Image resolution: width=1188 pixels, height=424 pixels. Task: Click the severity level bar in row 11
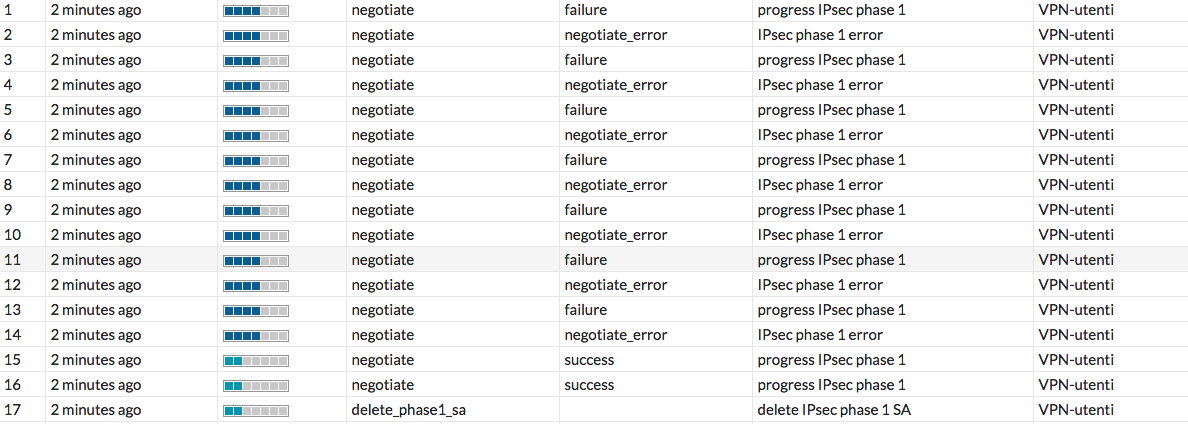point(256,260)
